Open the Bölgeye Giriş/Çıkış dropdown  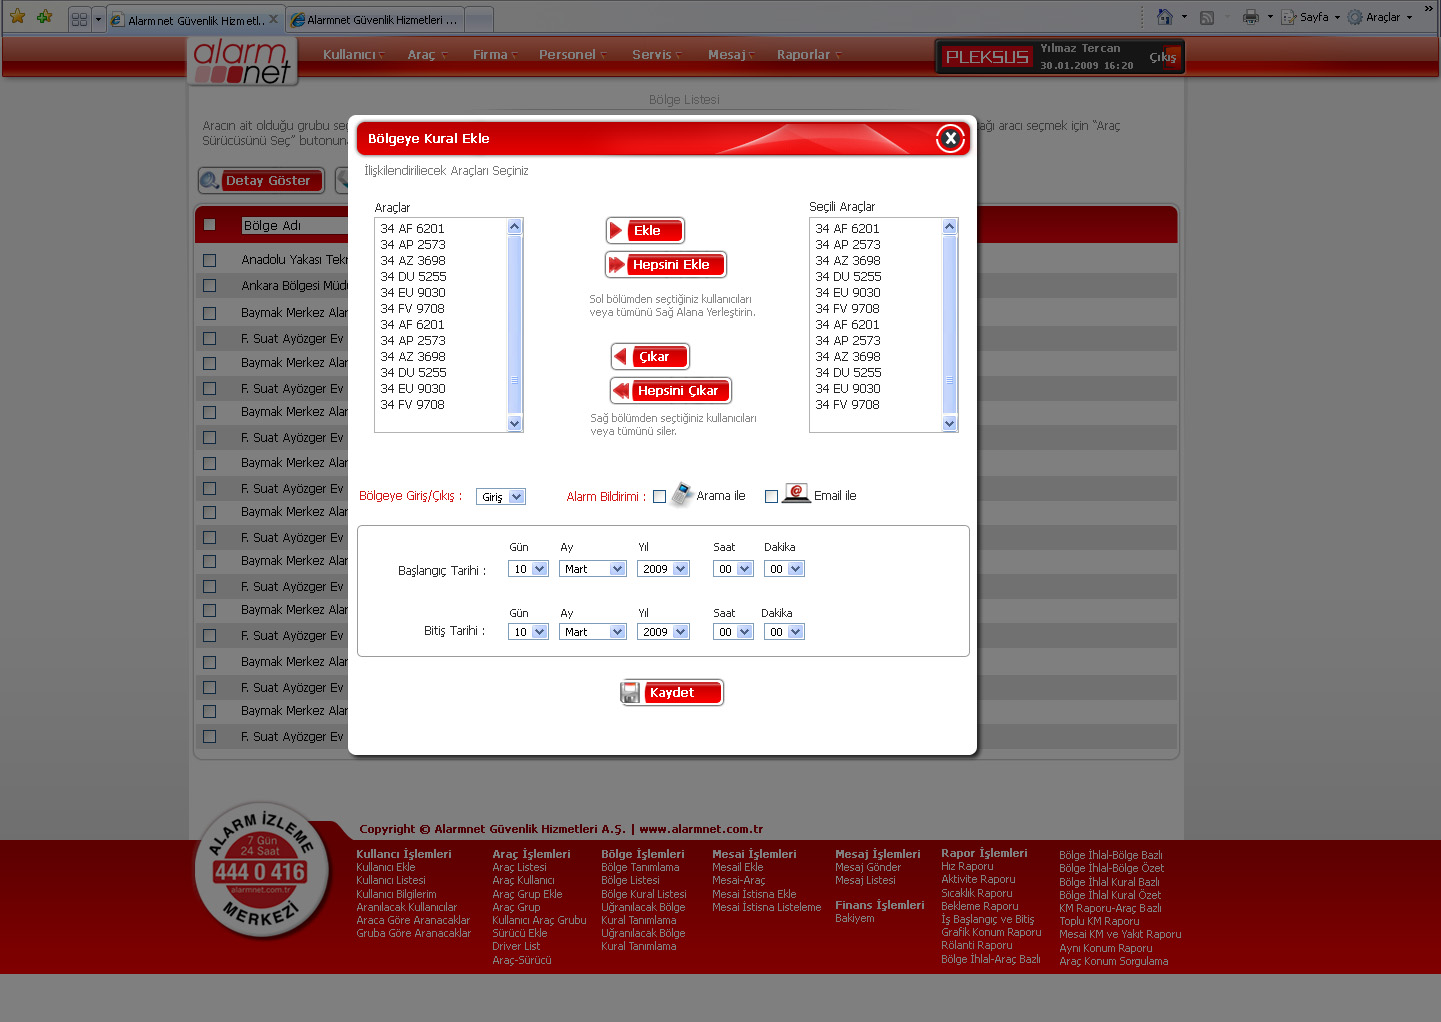tap(501, 497)
